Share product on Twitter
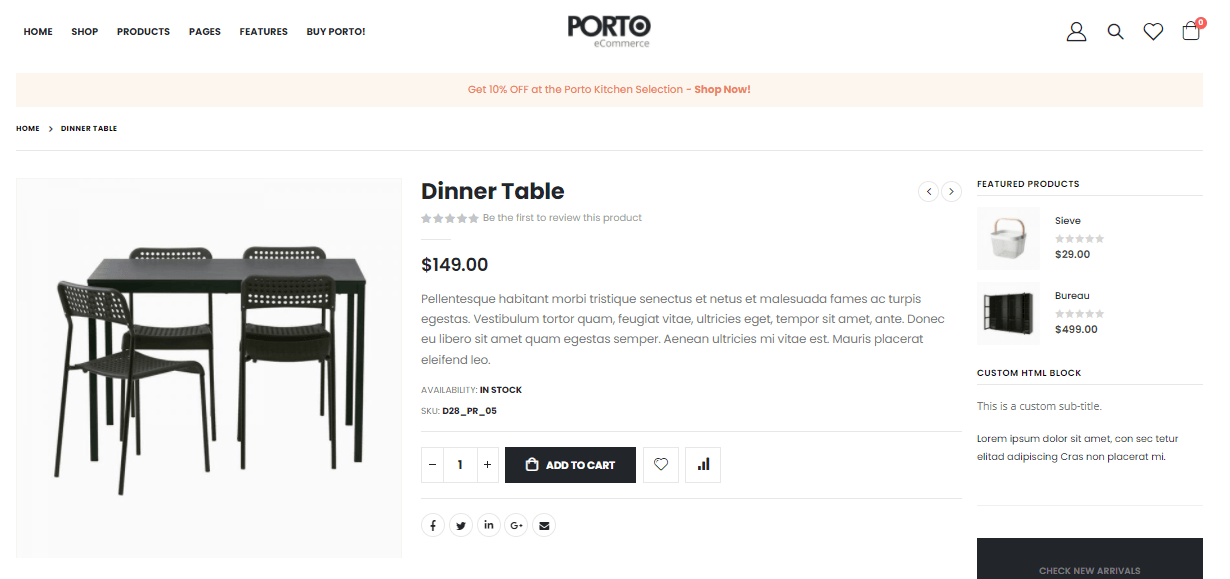The height and width of the screenshot is (579, 1230). coord(460,525)
